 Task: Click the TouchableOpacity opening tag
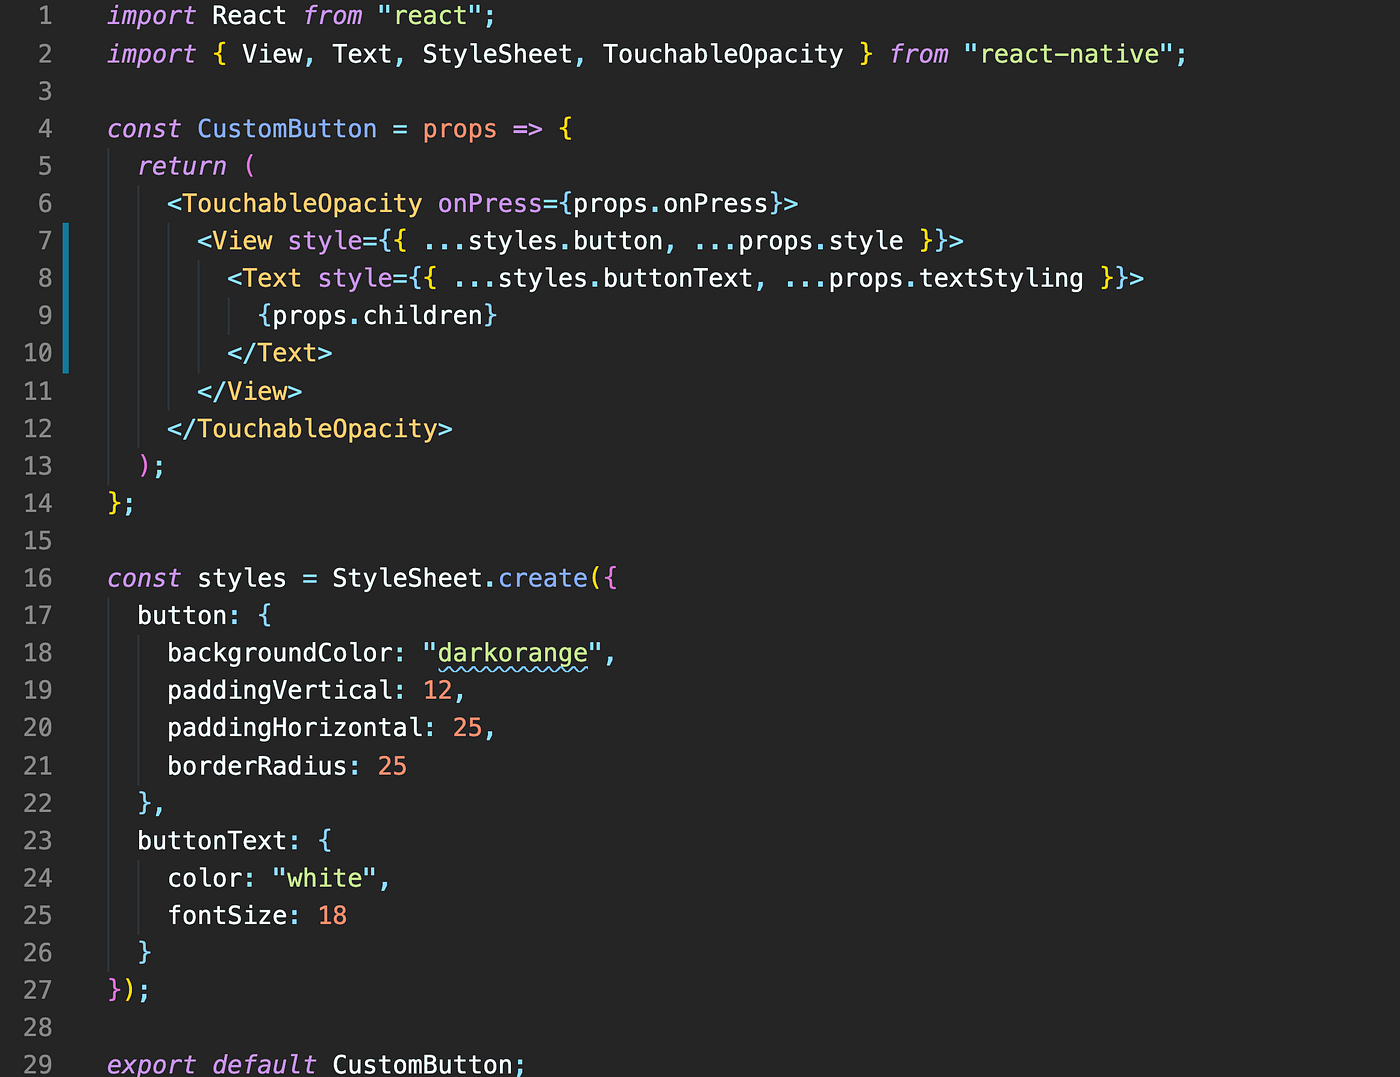coord(296,203)
